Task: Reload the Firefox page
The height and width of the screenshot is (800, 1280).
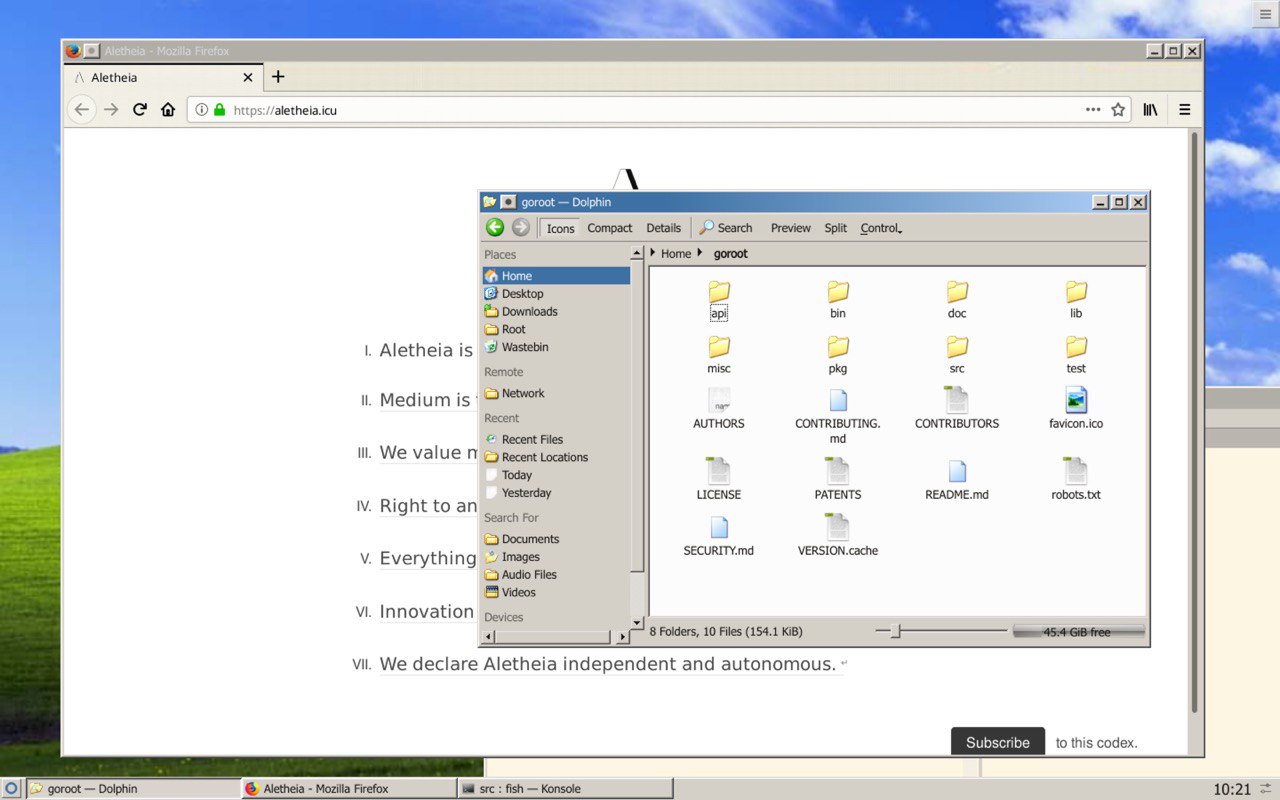Action: (140, 110)
